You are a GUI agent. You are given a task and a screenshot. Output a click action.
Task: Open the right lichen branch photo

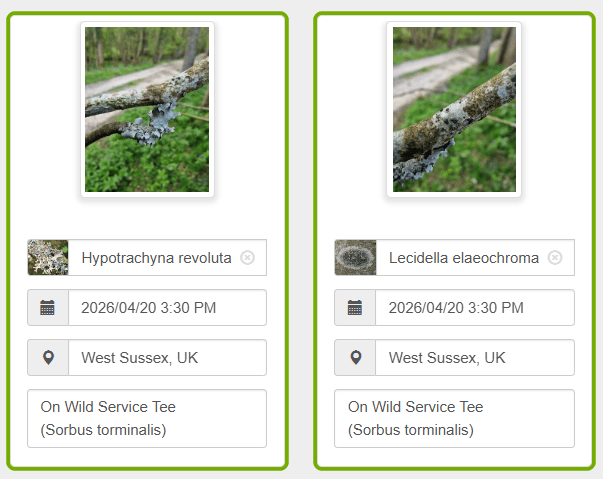click(x=454, y=109)
